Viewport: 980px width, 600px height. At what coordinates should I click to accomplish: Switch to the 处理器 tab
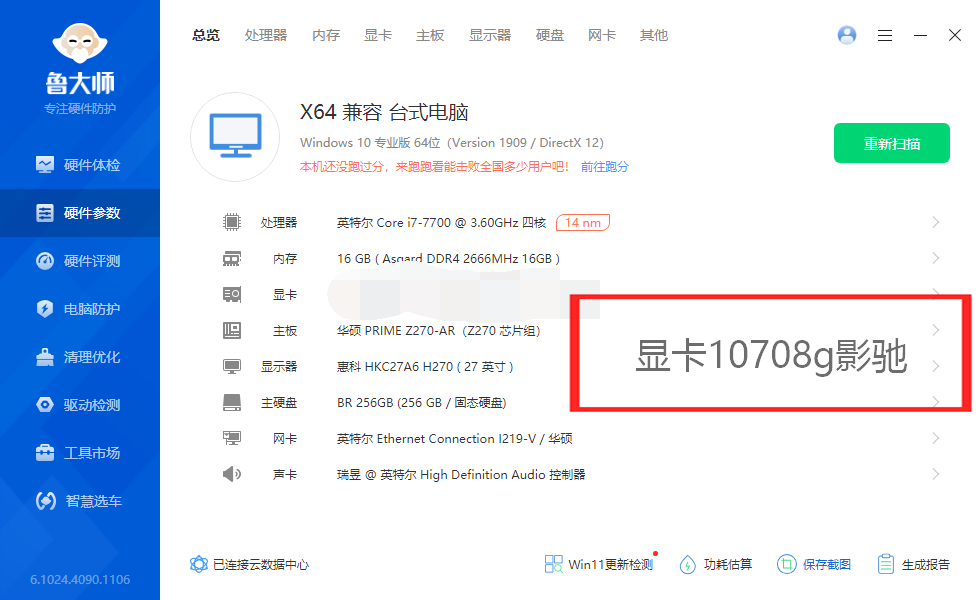point(266,36)
